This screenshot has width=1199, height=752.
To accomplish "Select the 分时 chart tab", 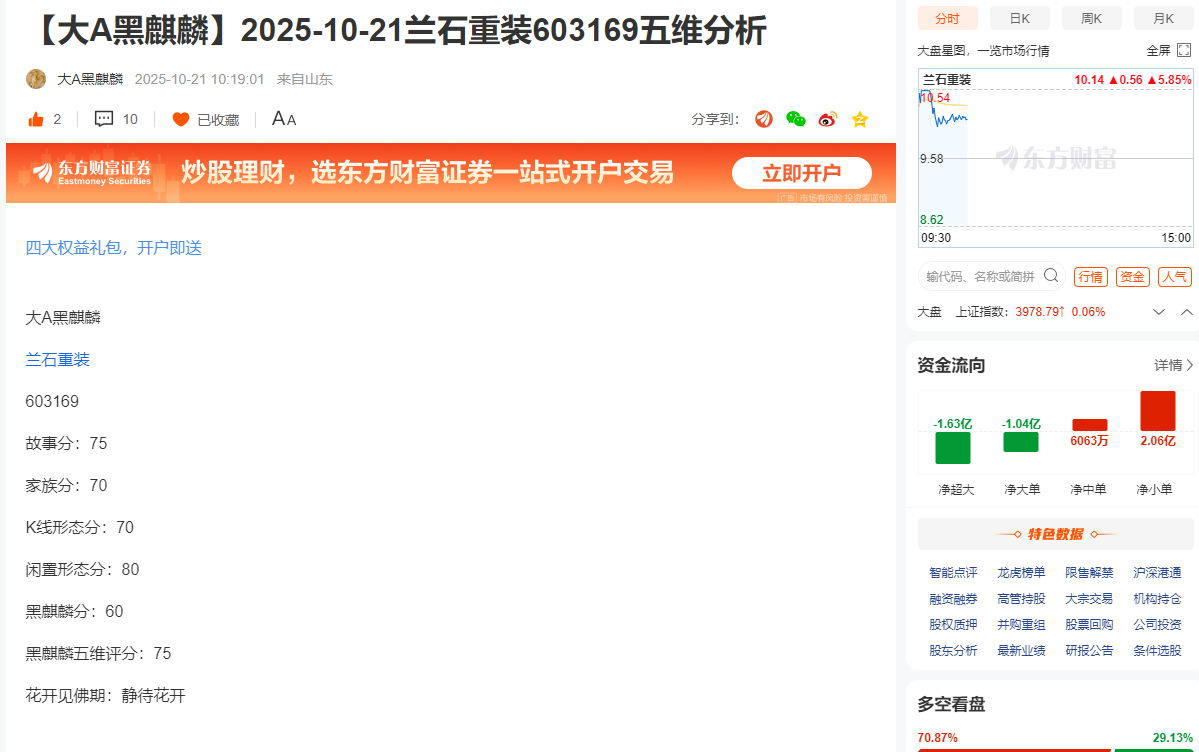I will tap(947, 18).
